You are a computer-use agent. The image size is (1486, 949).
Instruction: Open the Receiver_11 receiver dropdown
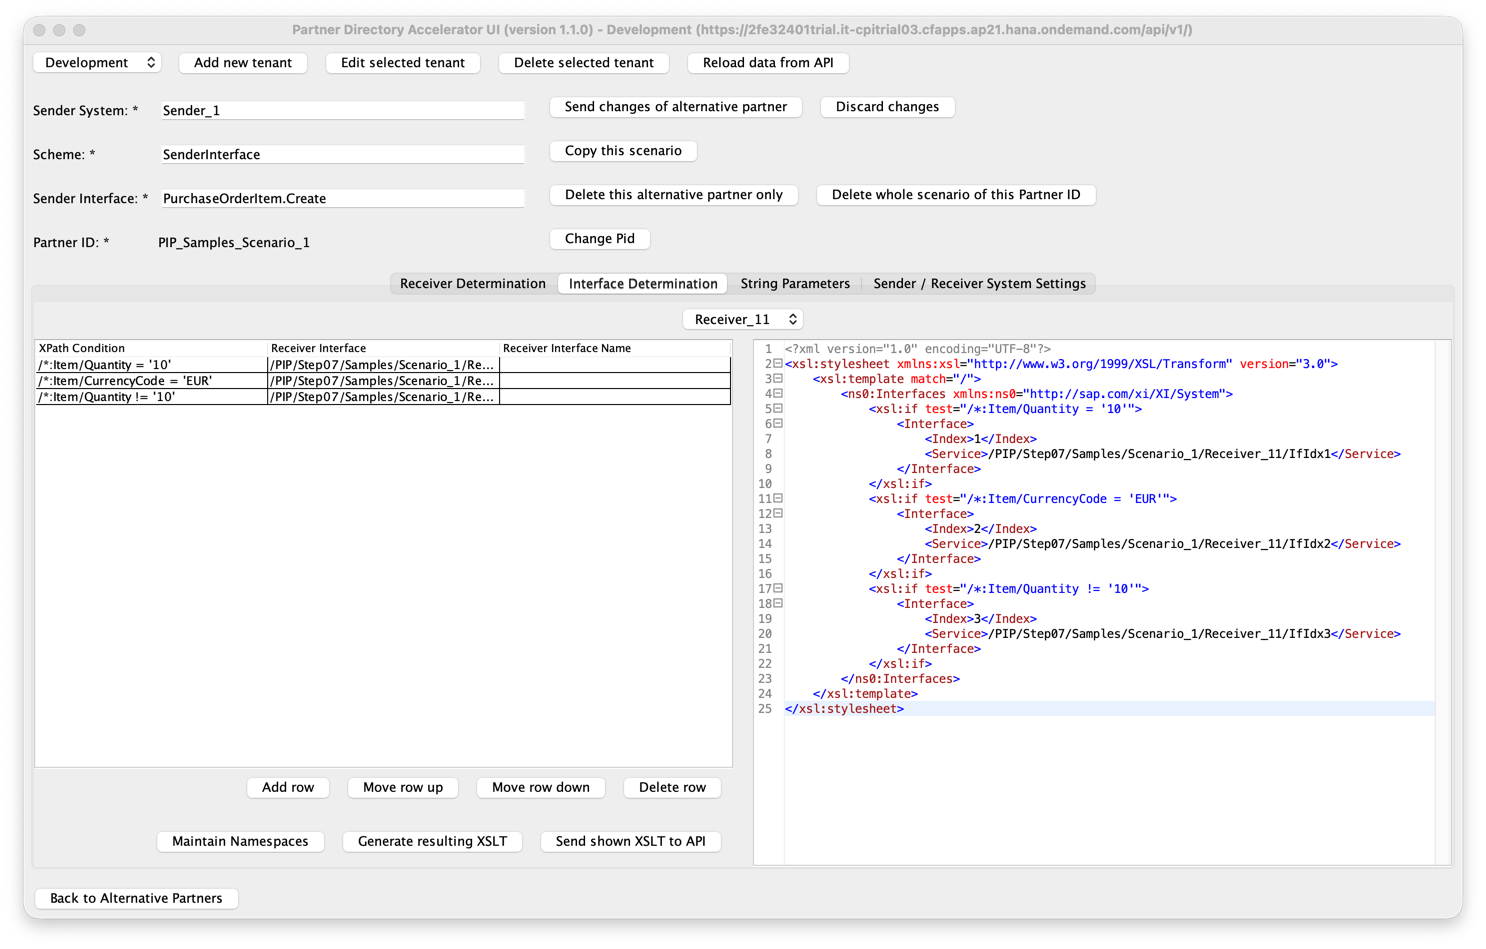(743, 319)
